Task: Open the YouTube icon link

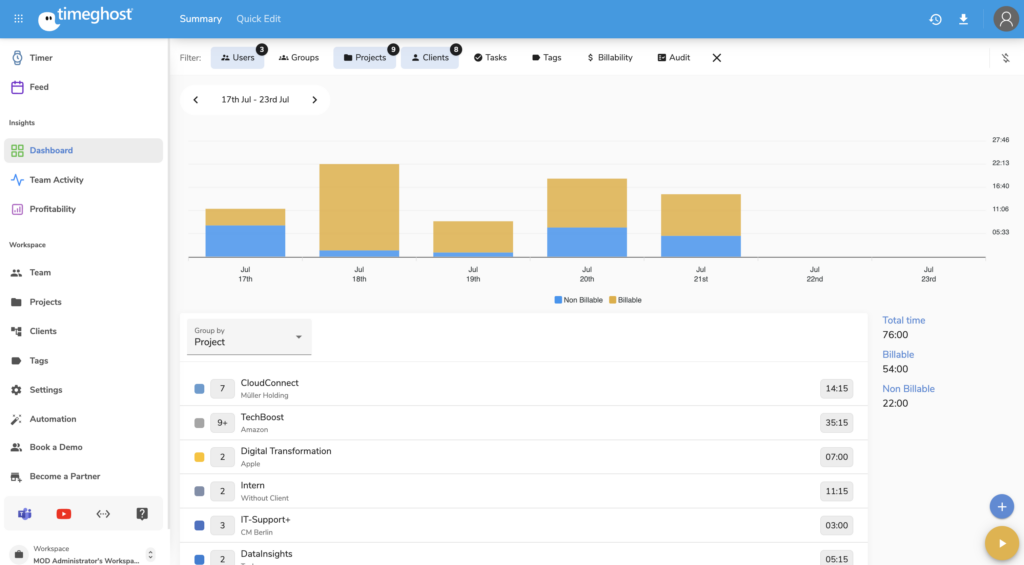Action: pyautogui.click(x=64, y=514)
